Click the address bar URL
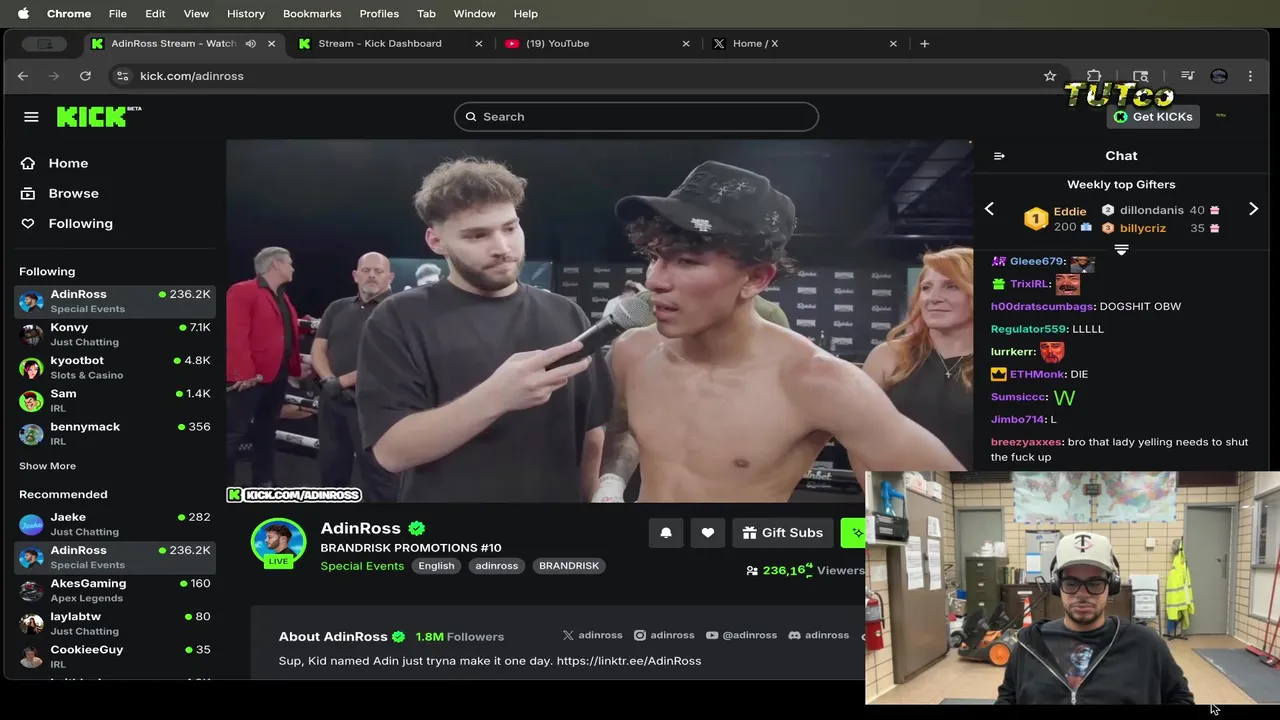Viewport: 1280px width, 720px height. click(x=192, y=76)
